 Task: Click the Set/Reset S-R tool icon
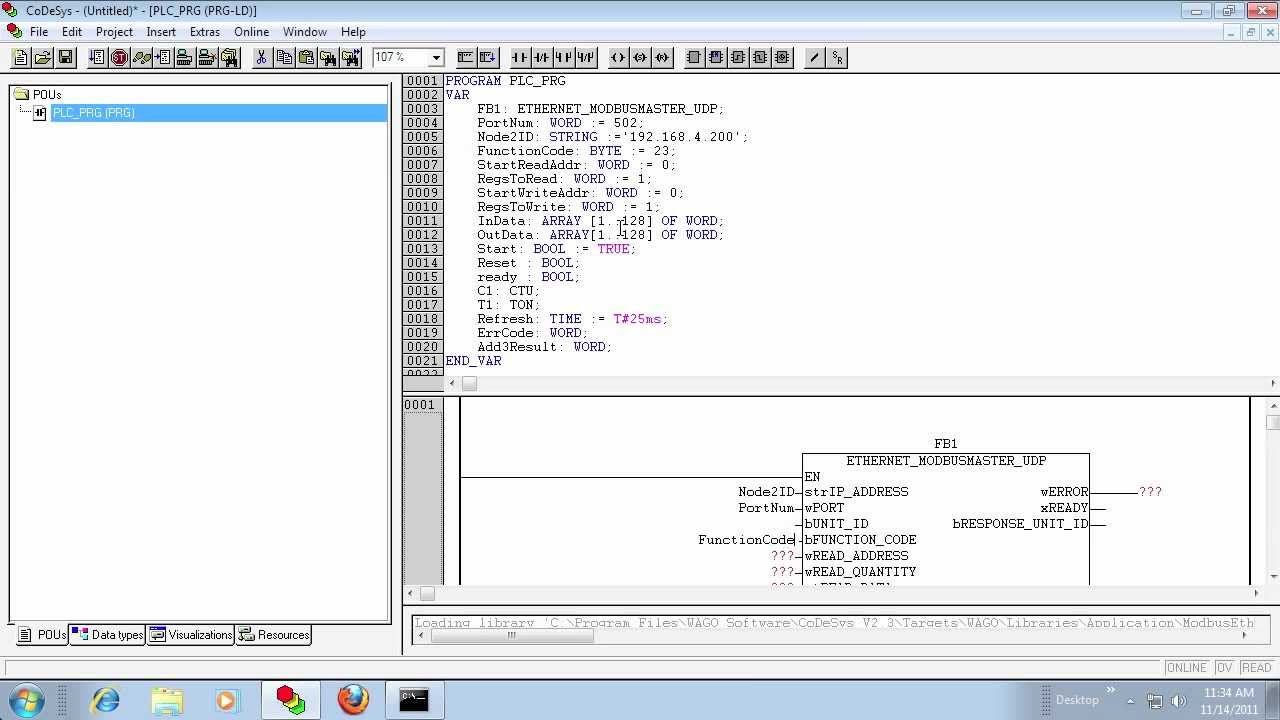837,58
